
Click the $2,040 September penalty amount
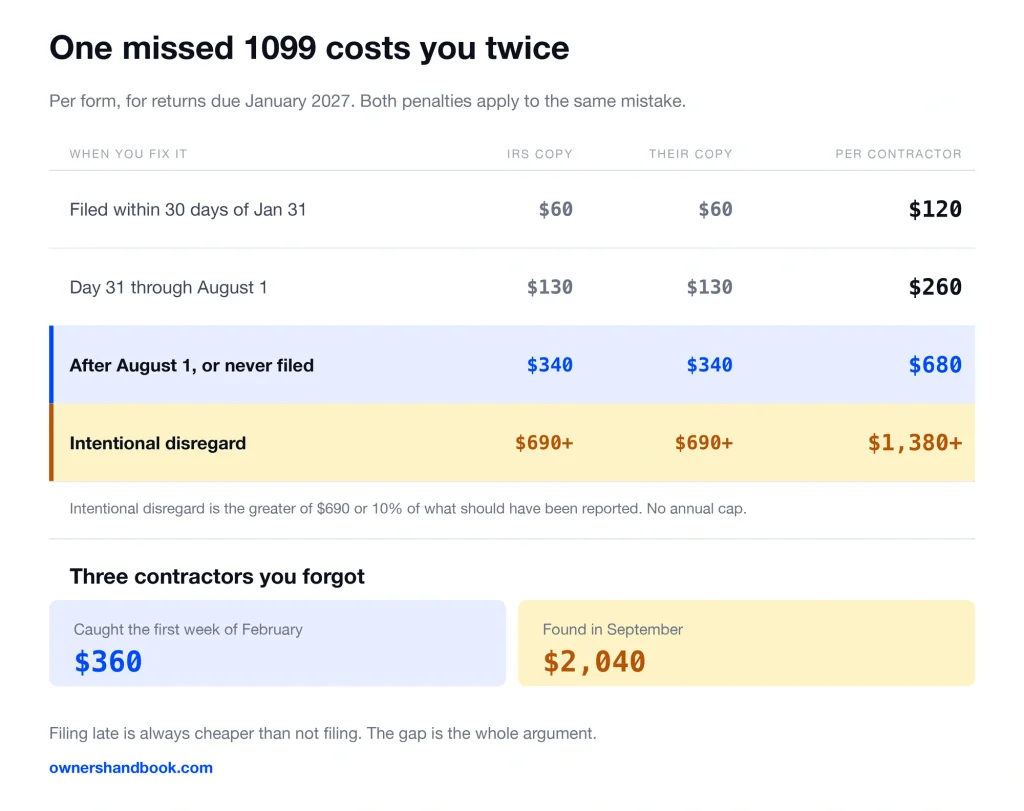click(x=594, y=662)
